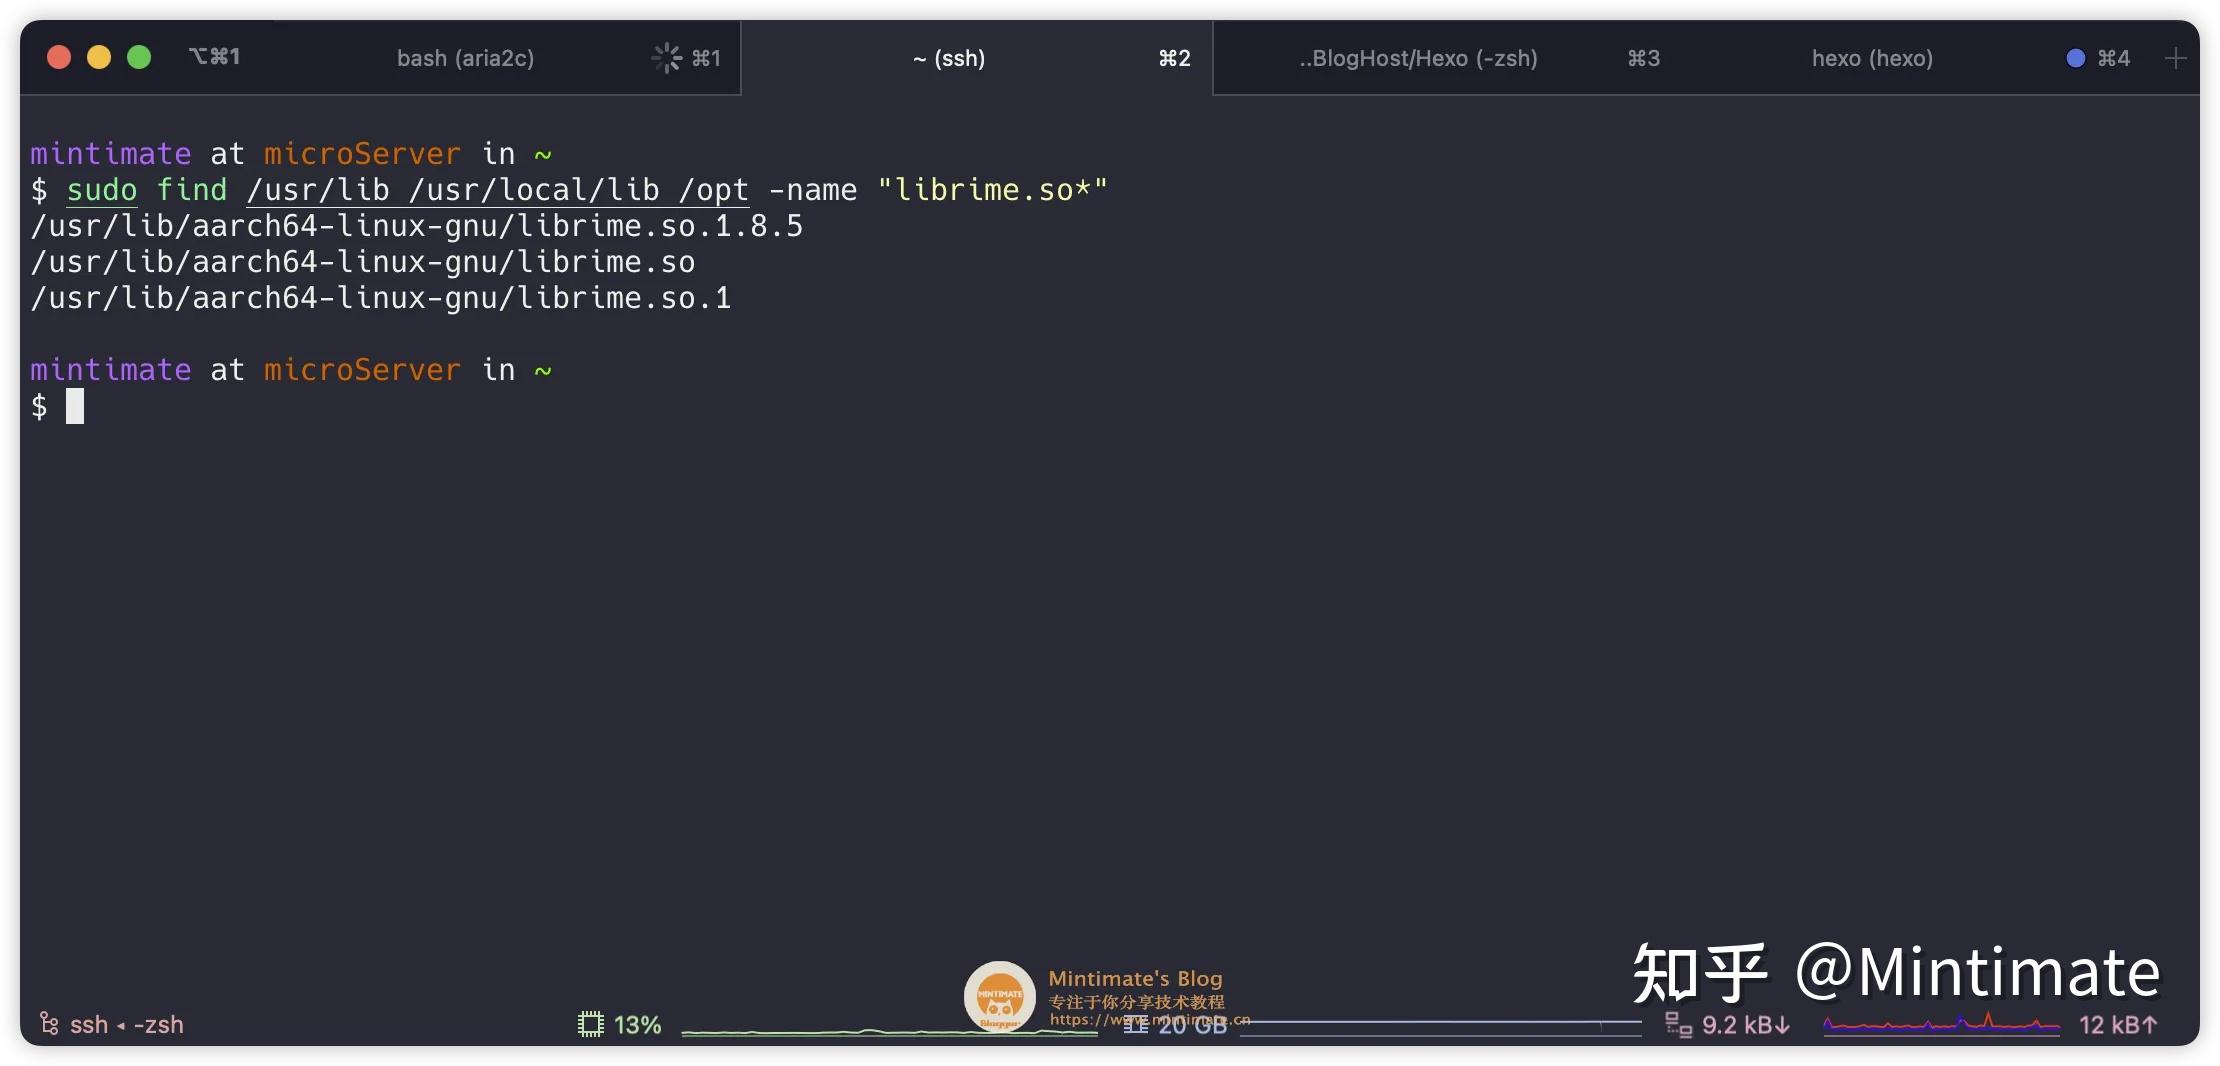The height and width of the screenshot is (1066, 2220).
Task: Click the underlined sudo command text
Action: pos(100,189)
